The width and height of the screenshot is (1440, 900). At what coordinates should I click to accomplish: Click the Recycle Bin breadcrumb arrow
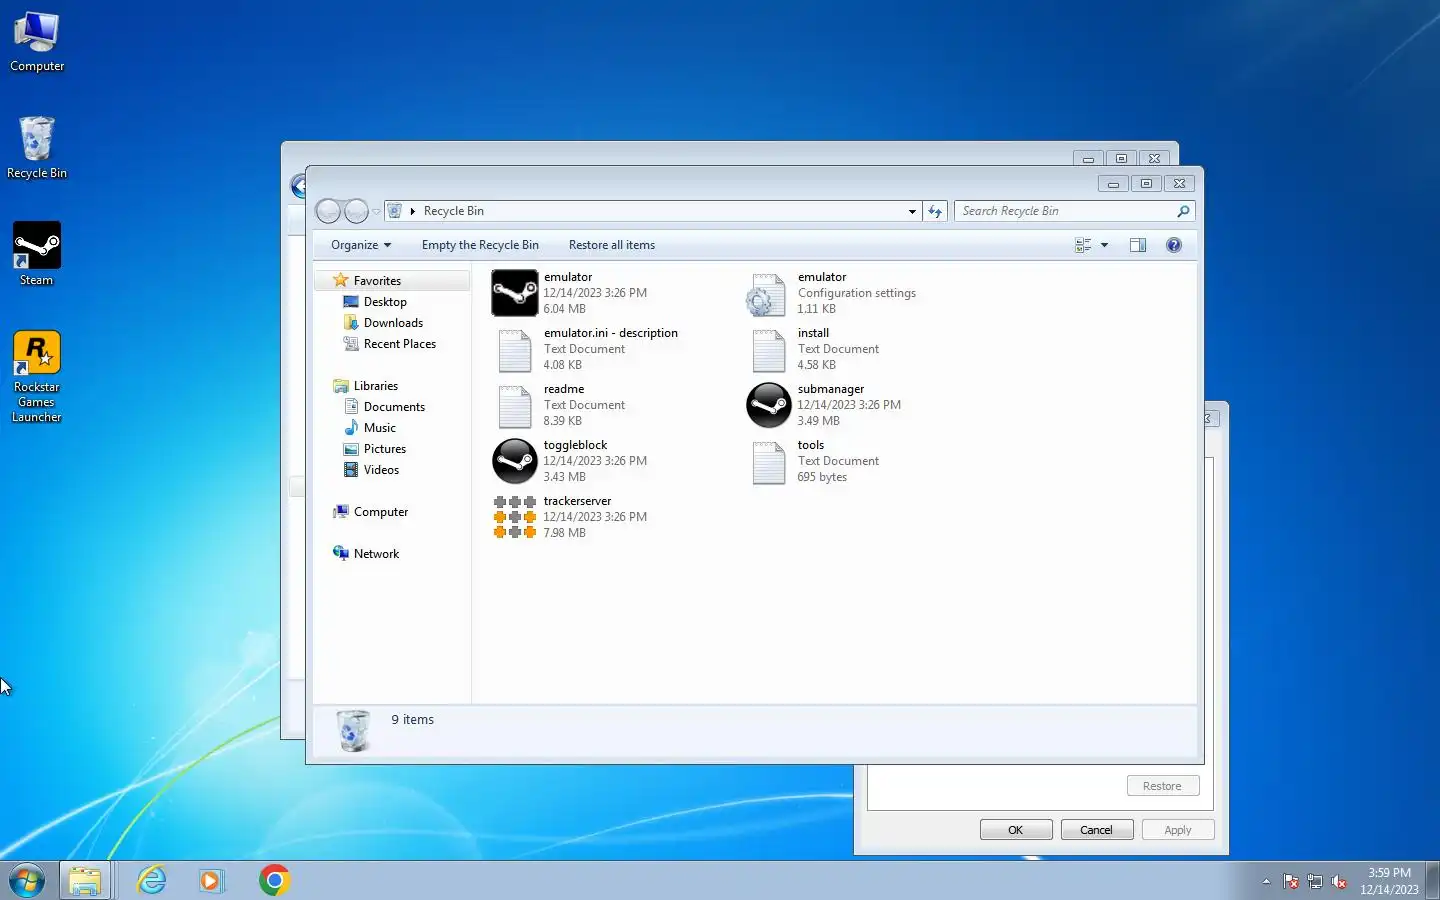pos(412,211)
